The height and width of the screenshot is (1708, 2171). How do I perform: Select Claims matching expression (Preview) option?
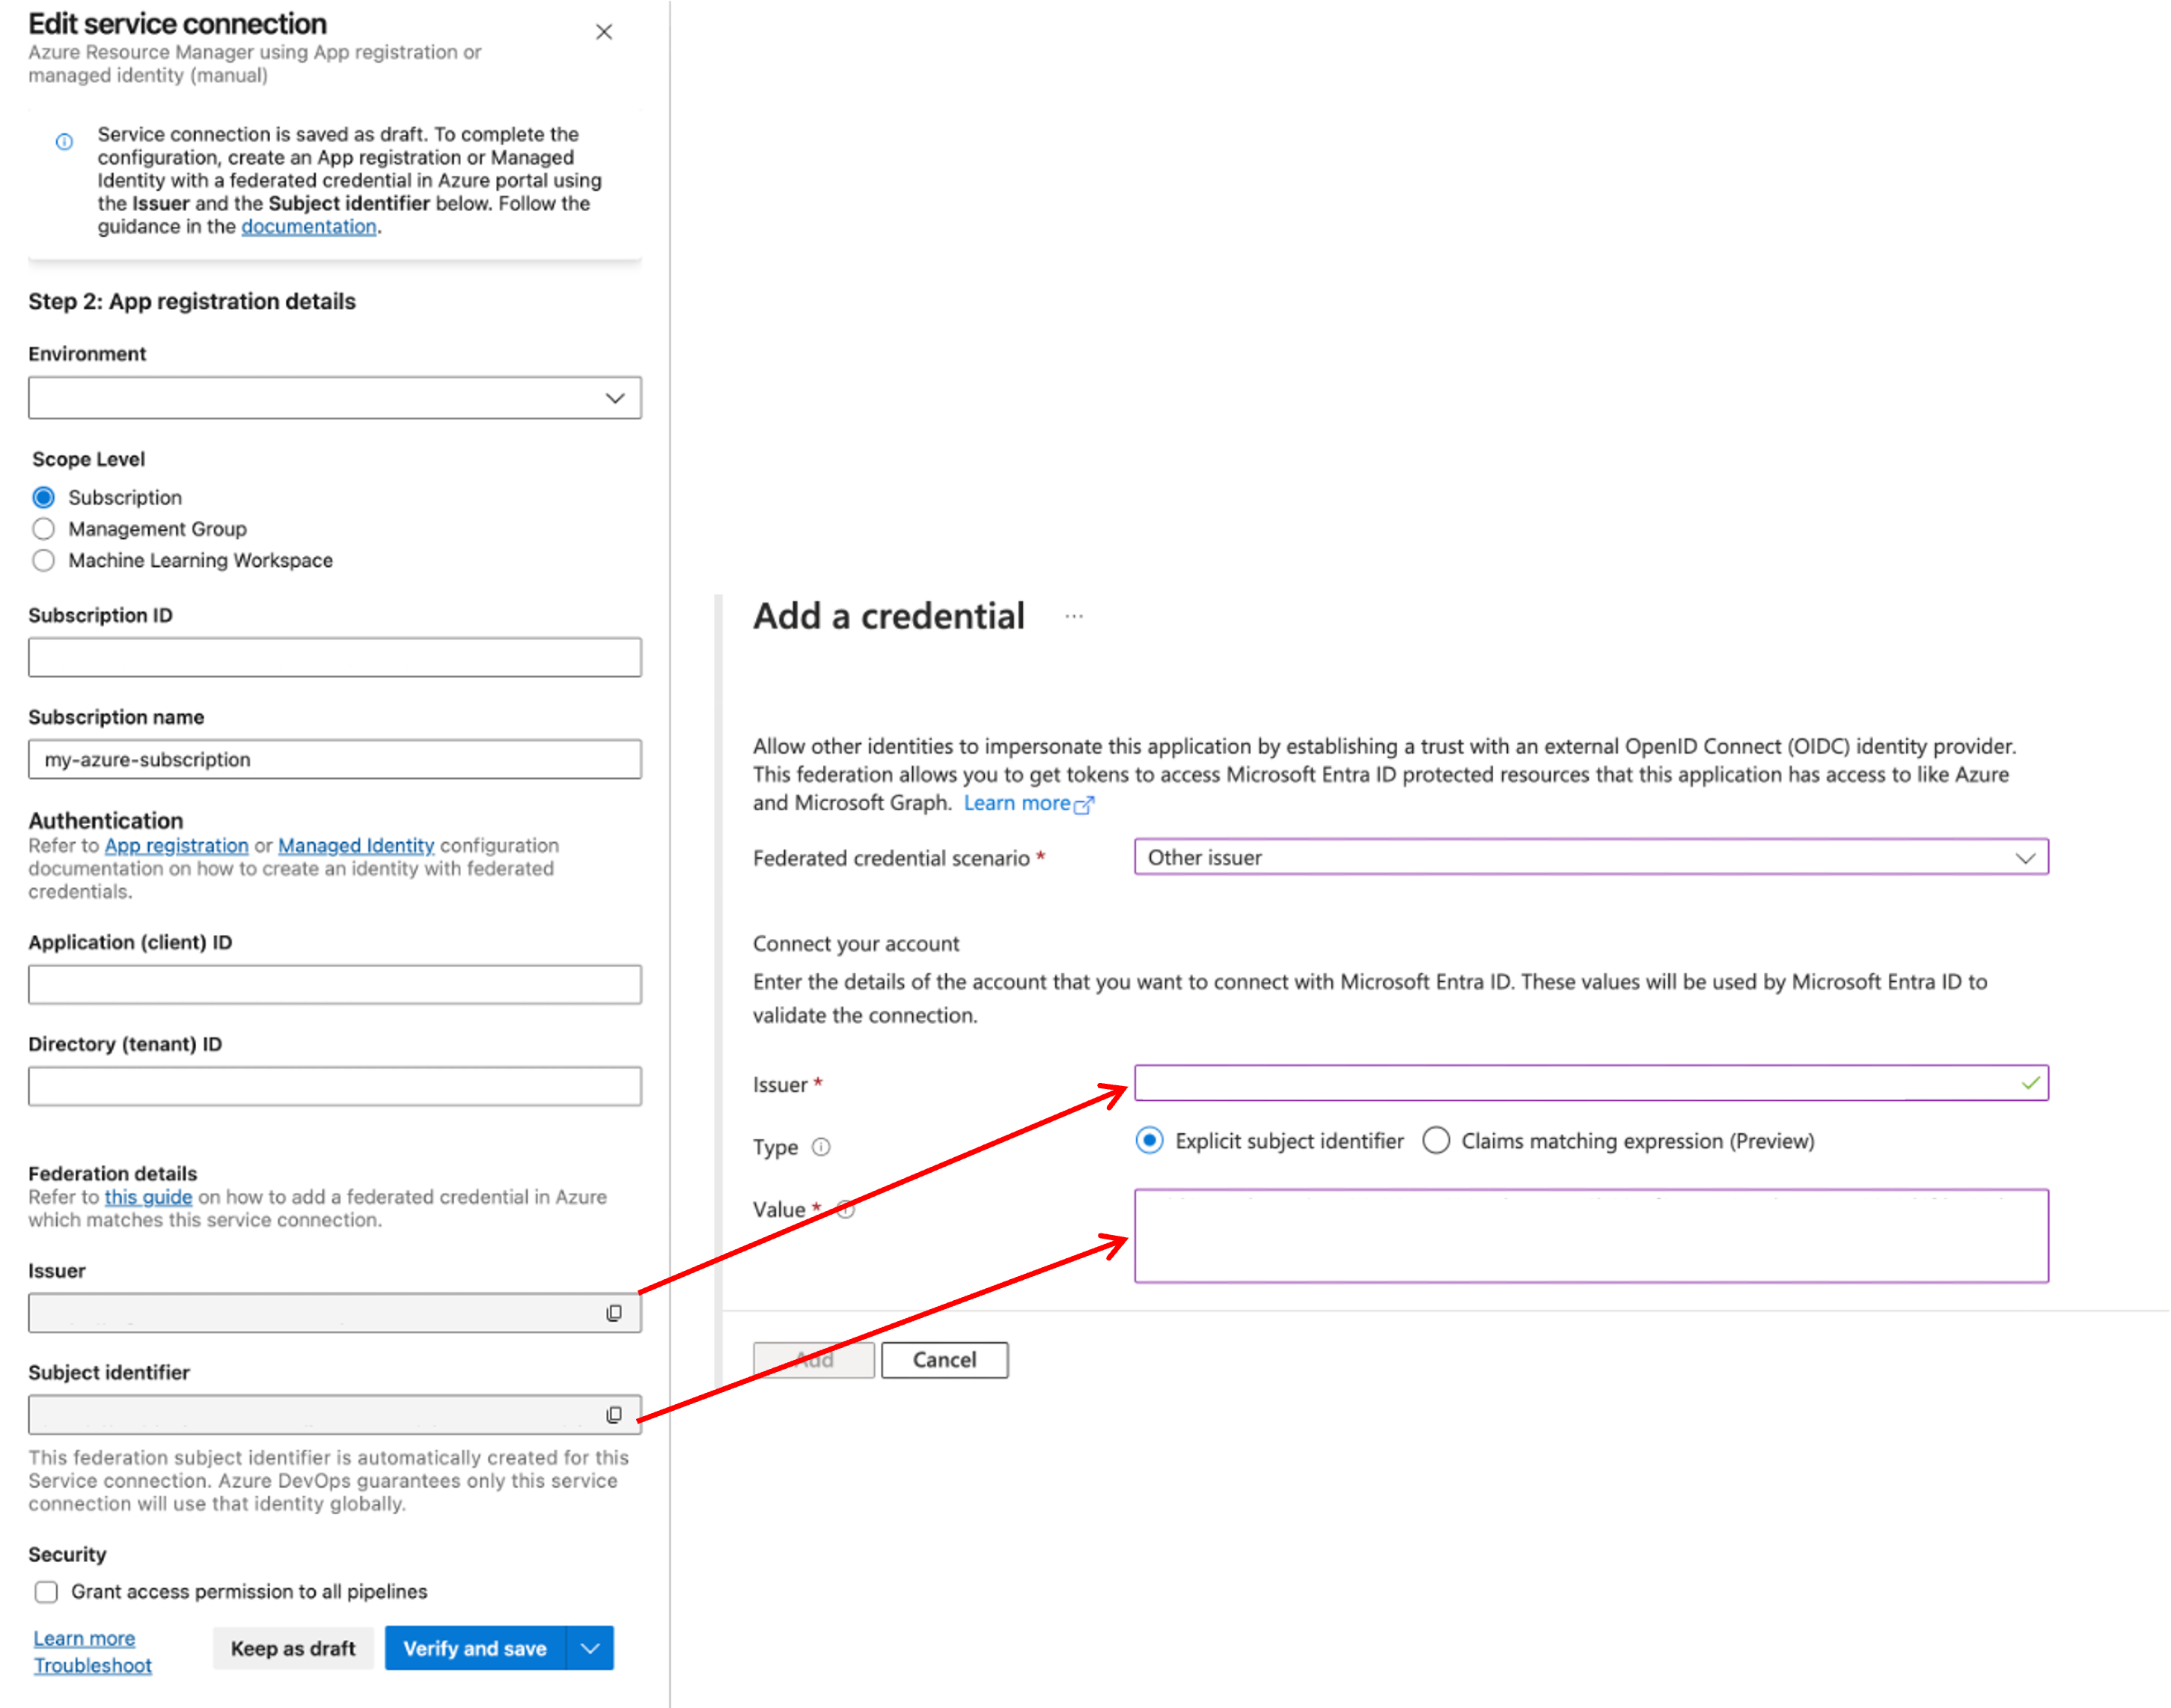pyautogui.click(x=1436, y=1141)
